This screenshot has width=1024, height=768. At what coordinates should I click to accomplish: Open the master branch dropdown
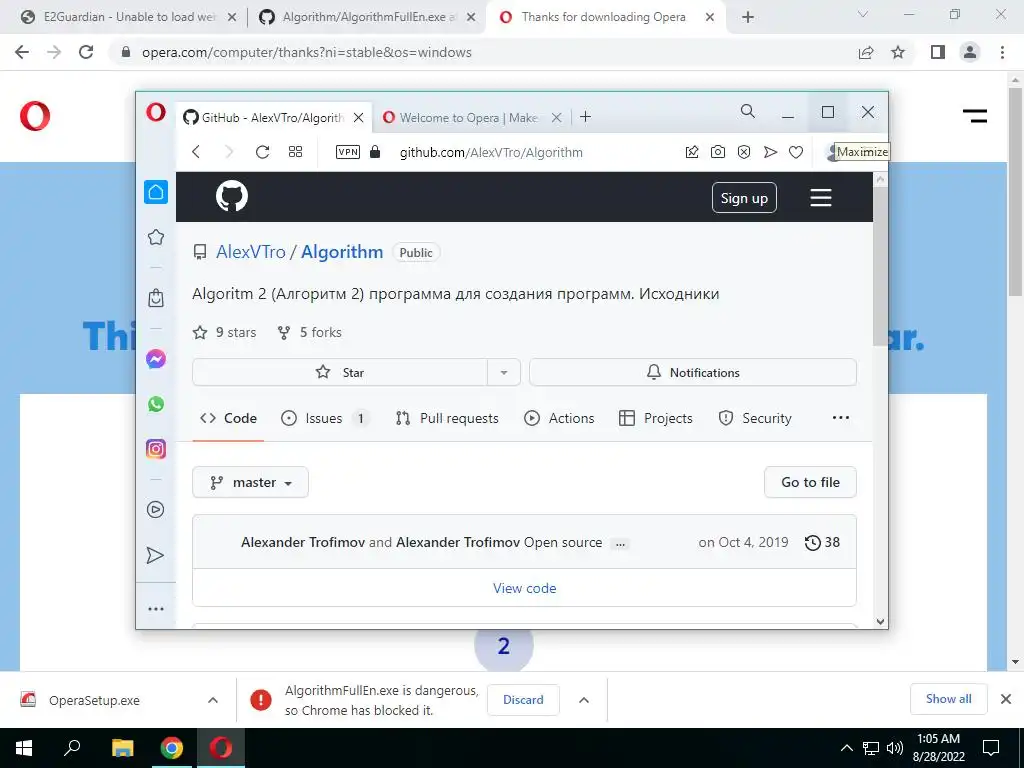250,482
